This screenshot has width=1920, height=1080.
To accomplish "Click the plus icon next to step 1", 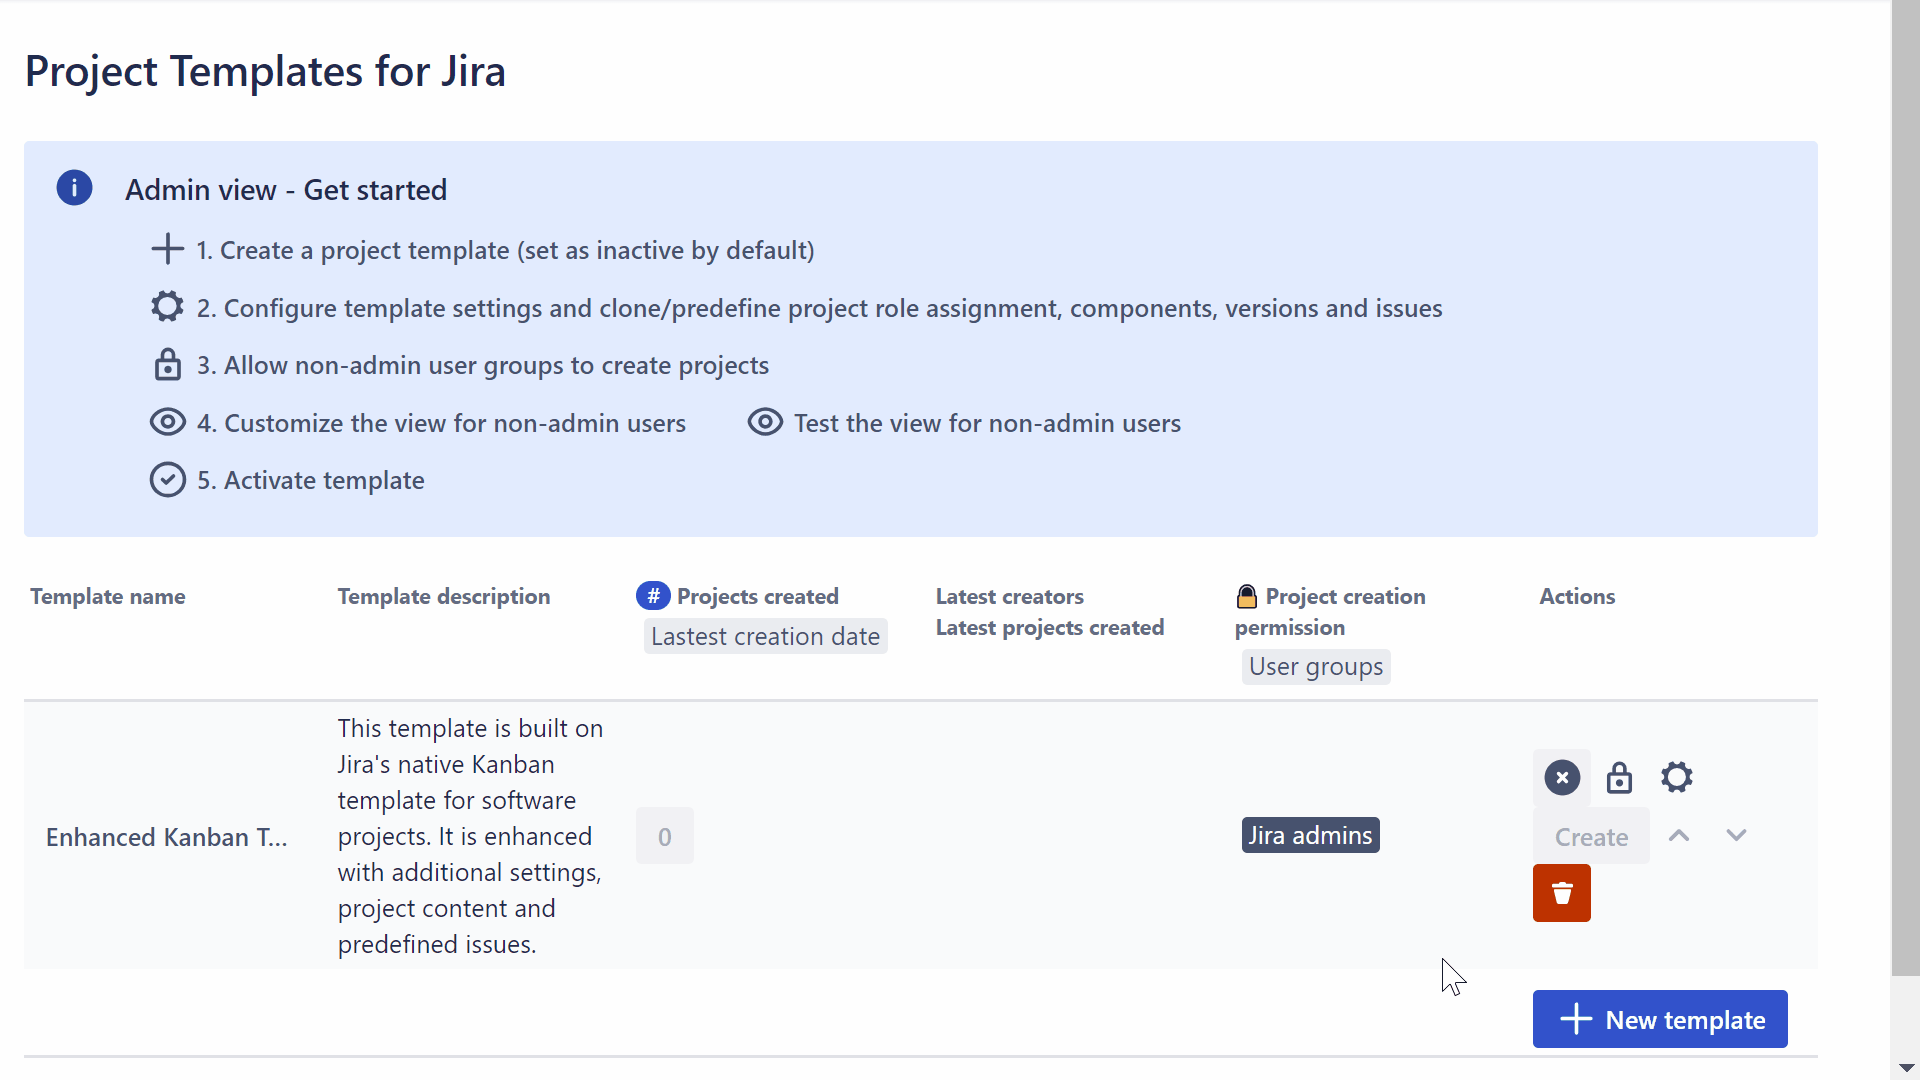I will (x=167, y=249).
